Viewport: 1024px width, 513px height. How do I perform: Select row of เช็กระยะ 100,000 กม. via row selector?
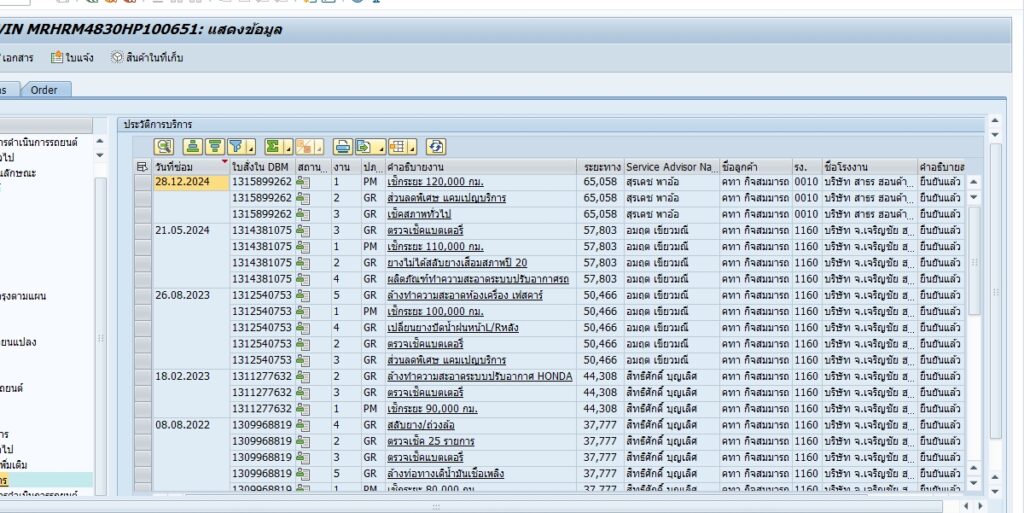142,311
